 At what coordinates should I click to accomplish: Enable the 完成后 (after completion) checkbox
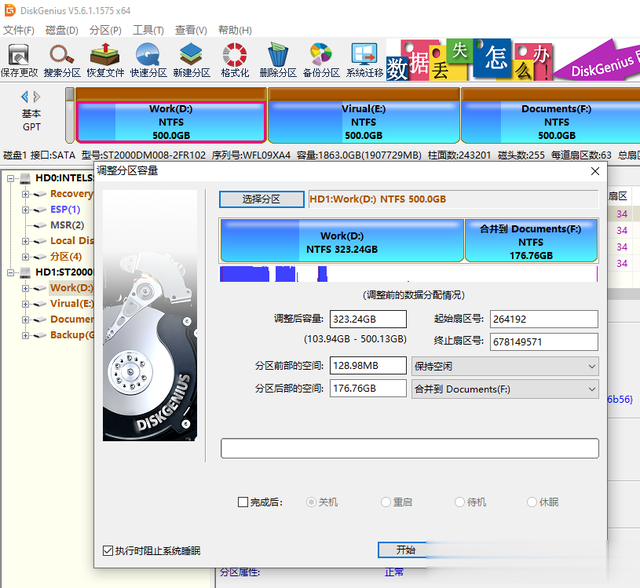(243, 502)
